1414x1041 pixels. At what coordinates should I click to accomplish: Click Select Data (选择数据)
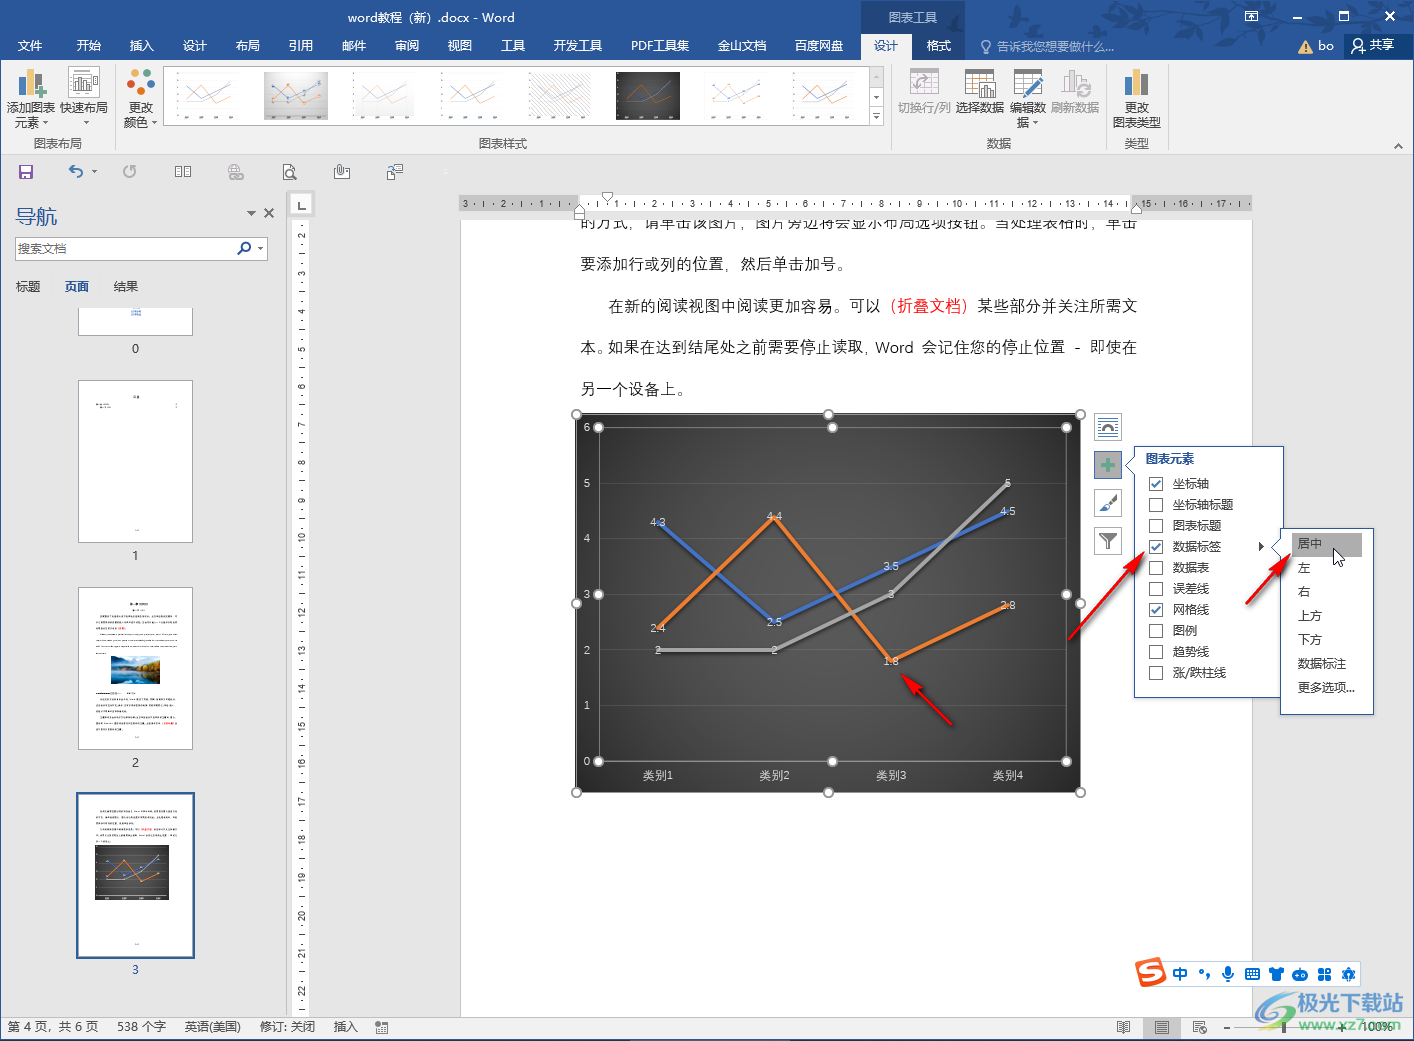click(x=979, y=92)
